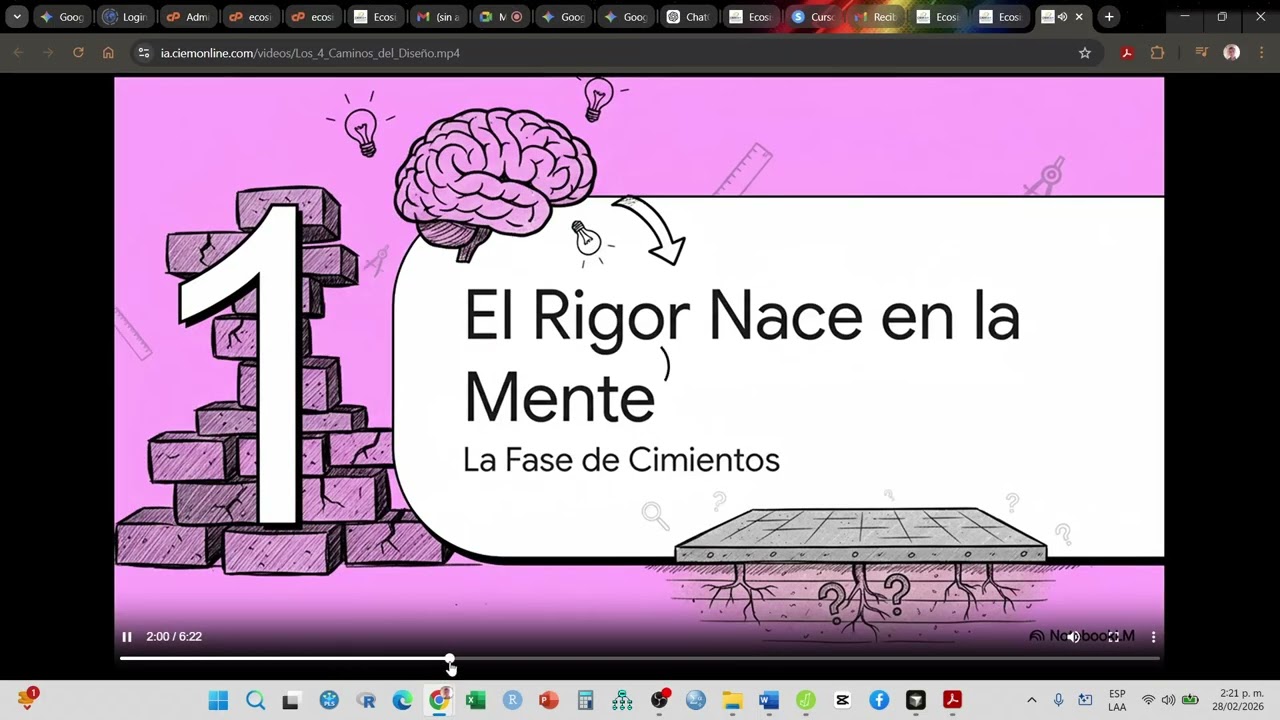1280x720 pixels.
Task: Go forward in browser history
Action: coord(48,53)
